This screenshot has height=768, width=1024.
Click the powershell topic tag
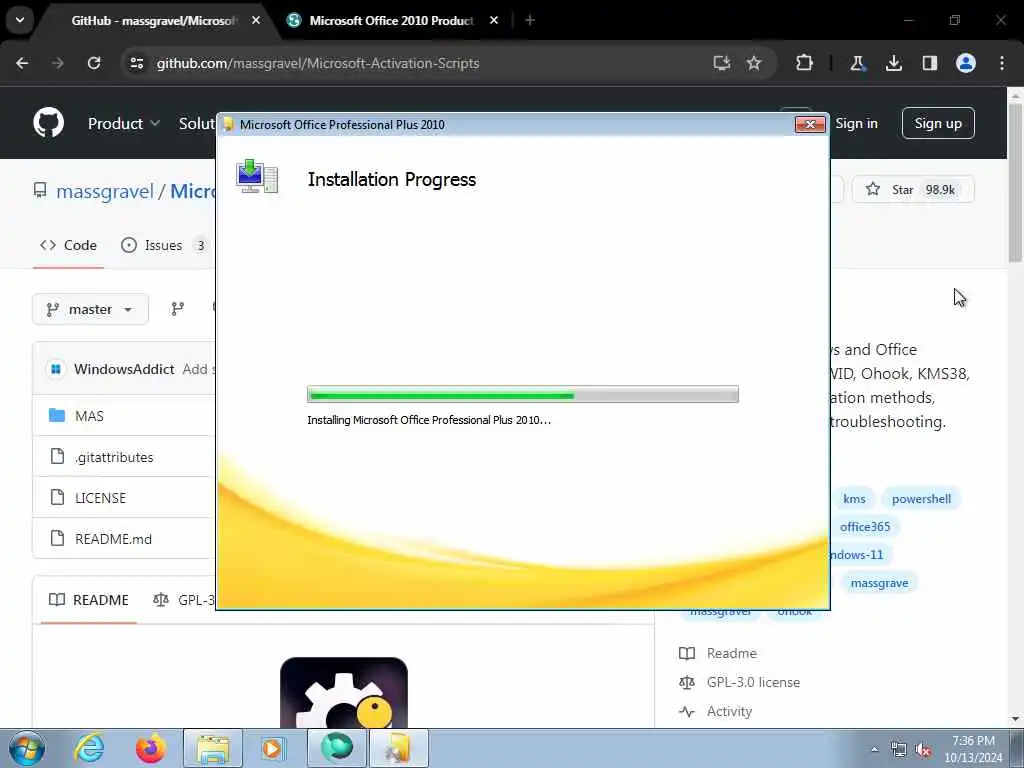point(921,499)
